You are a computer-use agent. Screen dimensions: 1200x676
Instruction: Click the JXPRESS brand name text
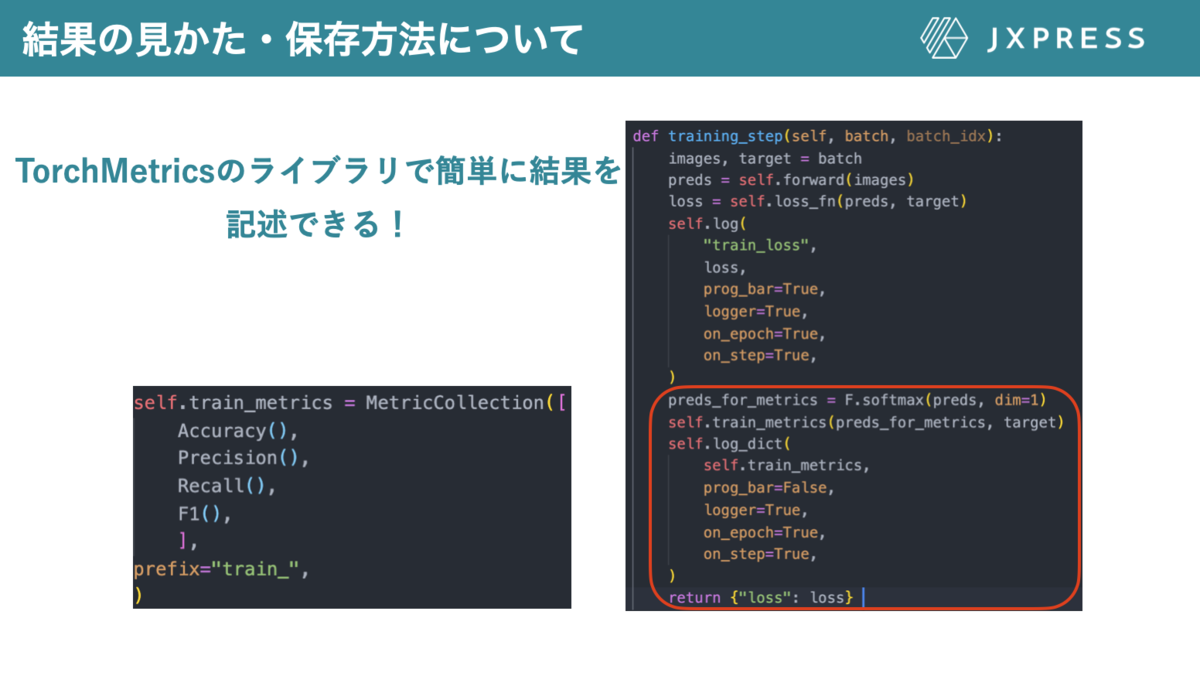(1065, 38)
